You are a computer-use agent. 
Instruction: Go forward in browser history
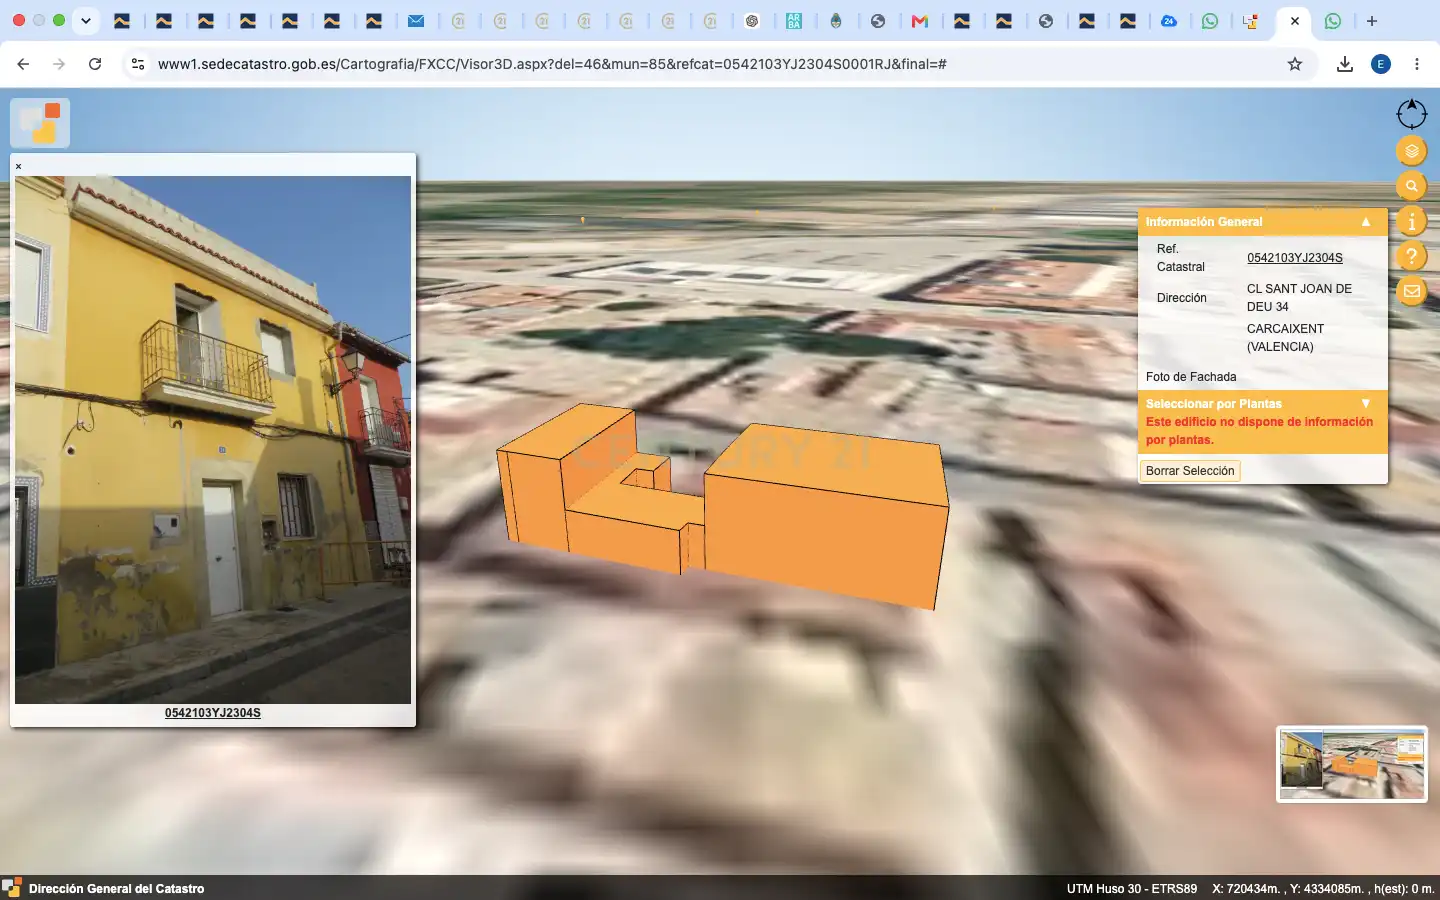pyautogui.click(x=59, y=64)
